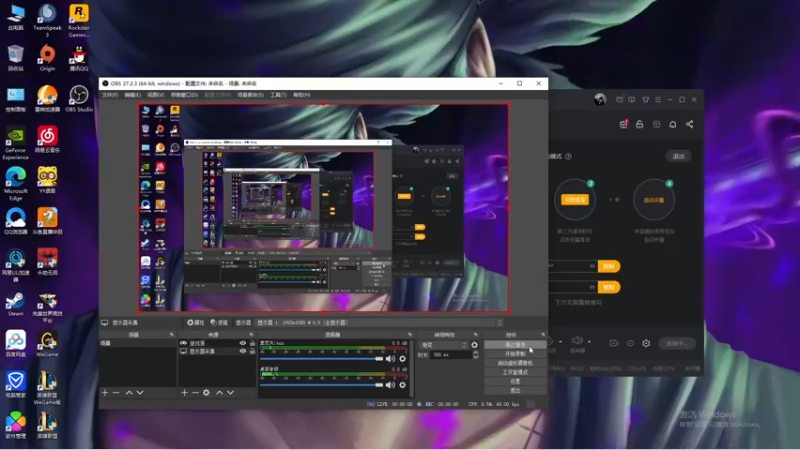This screenshot has width=800, height=450.
Task: Click camera icon in companion bottom bar
Action: coord(614,343)
